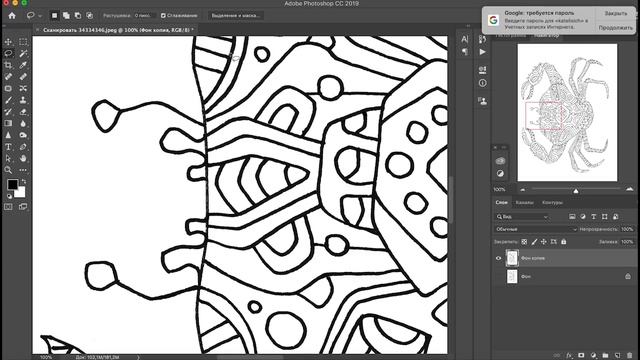Open the layer effects fx menu
Image resolution: width=640 pixels, height=360 pixels.
pos(569,356)
